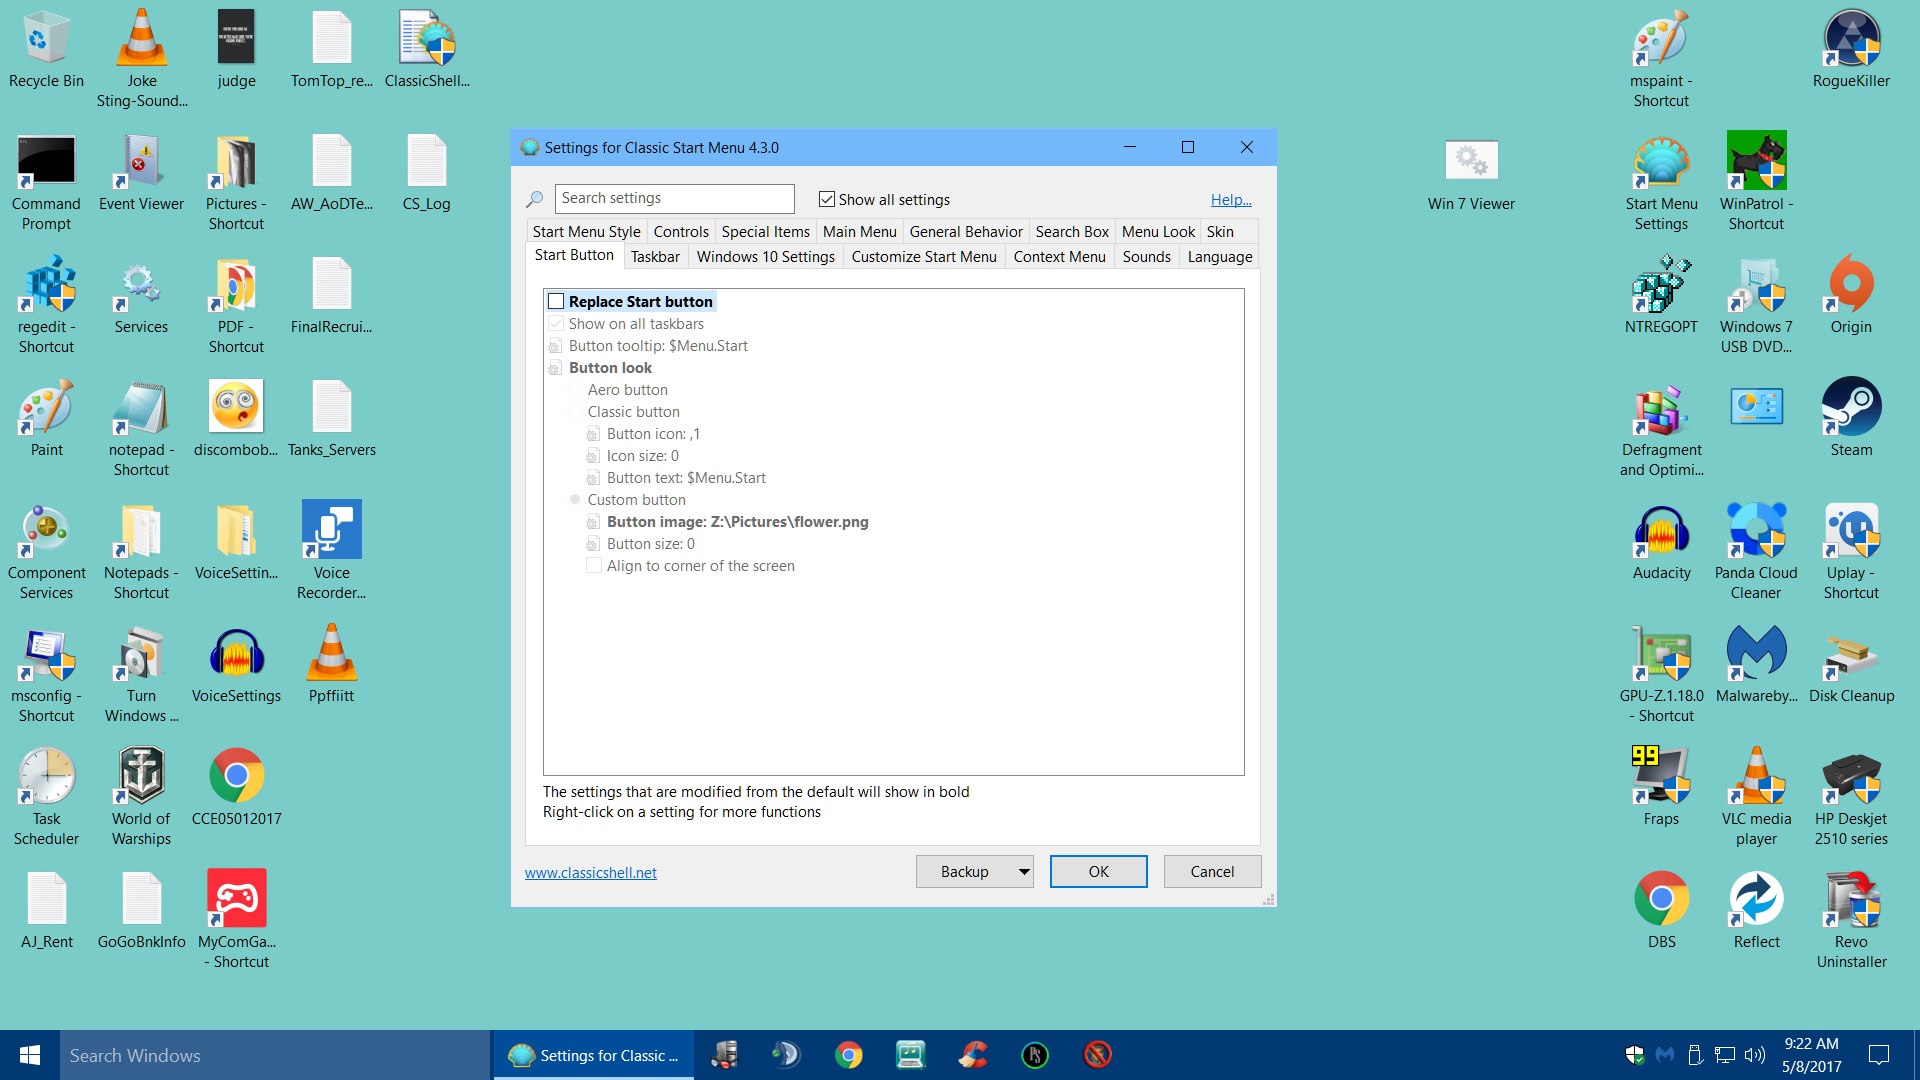Open the Origin desktop icon
Screen dimensions: 1920x1080
tap(1851, 285)
